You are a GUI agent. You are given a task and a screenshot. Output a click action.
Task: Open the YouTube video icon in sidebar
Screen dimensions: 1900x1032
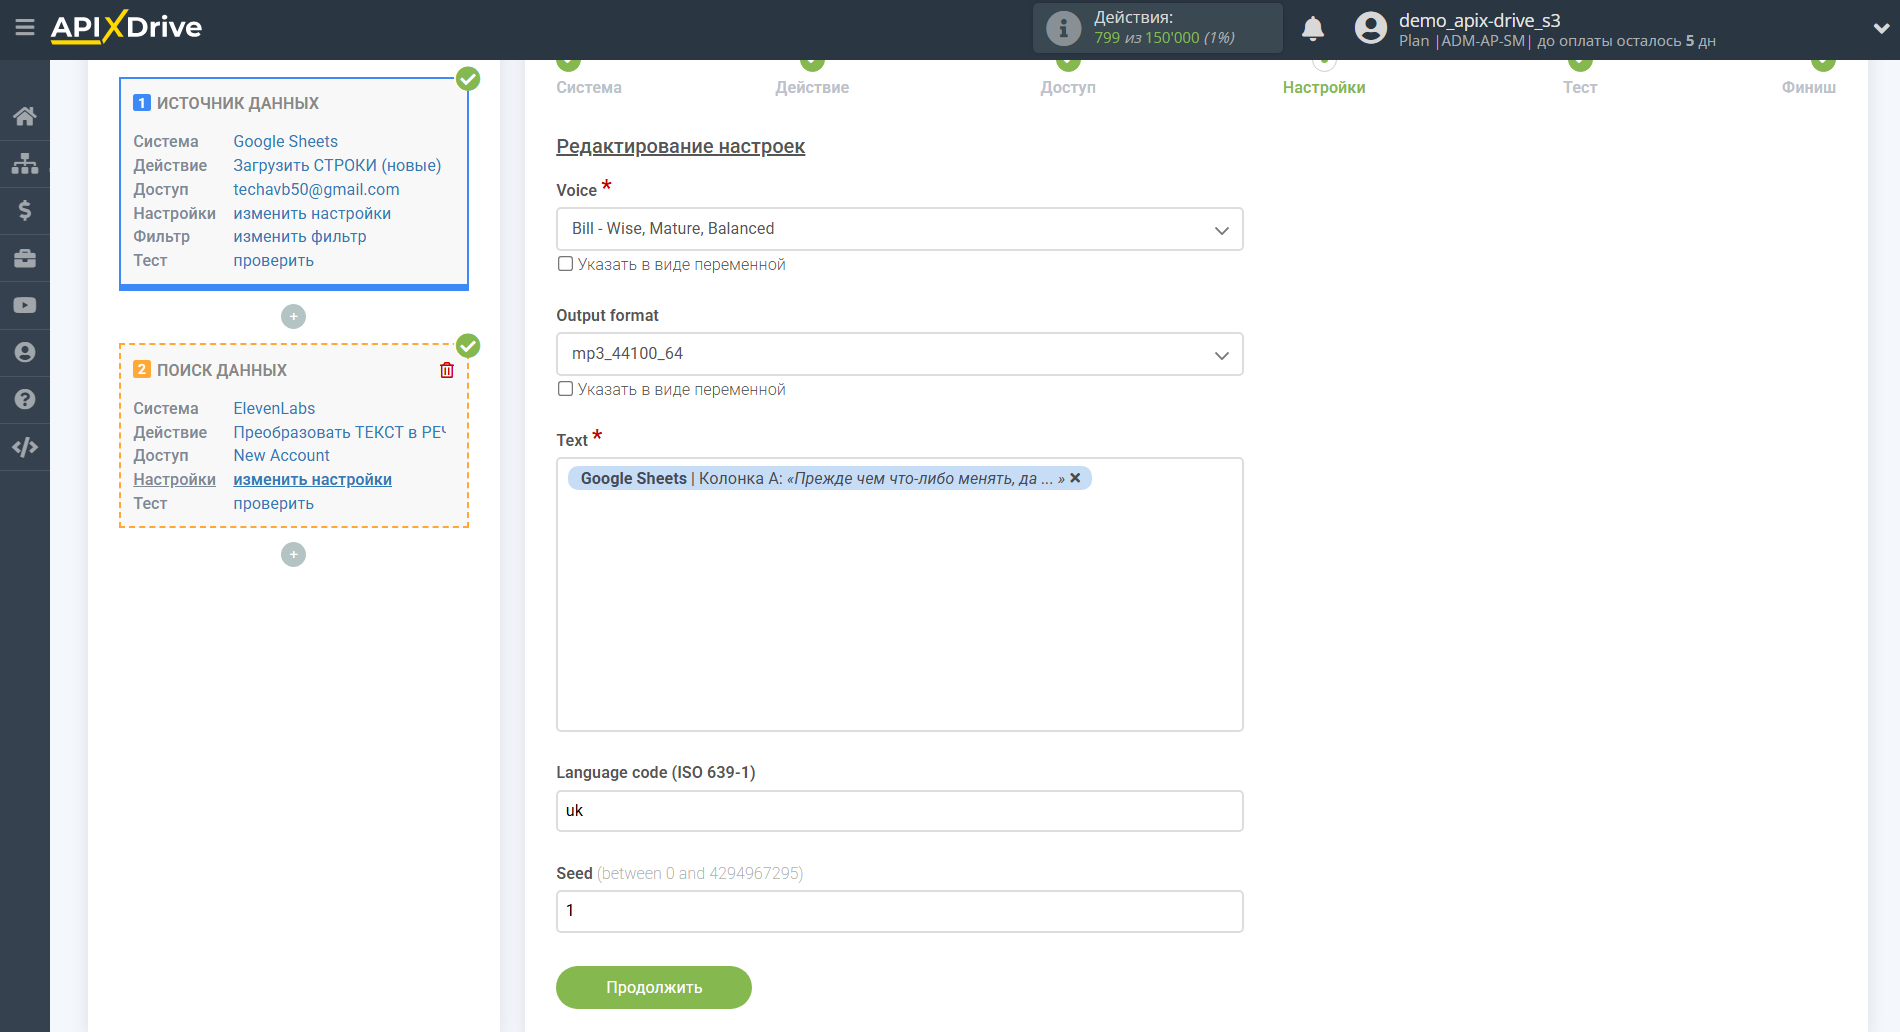tap(25, 305)
